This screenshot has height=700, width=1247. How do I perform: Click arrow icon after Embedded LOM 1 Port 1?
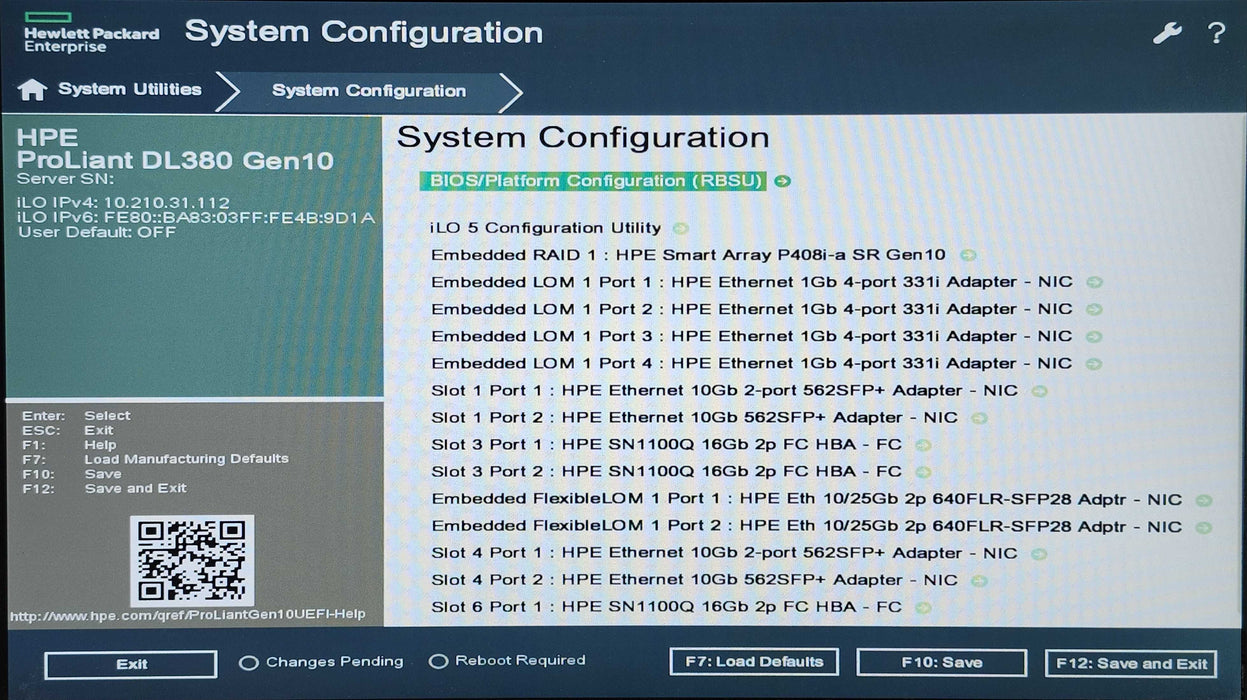pos(1094,282)
